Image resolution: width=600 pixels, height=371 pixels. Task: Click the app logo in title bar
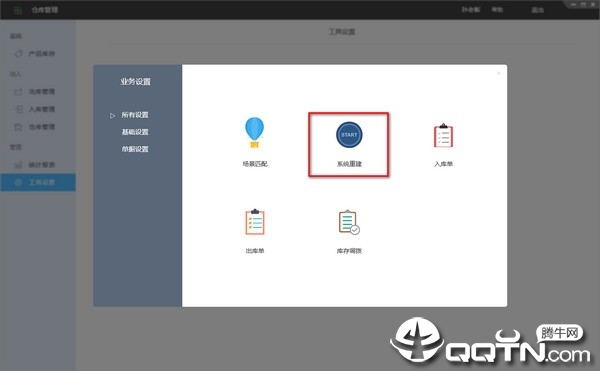pyautogui.click(x=18, y=10)
